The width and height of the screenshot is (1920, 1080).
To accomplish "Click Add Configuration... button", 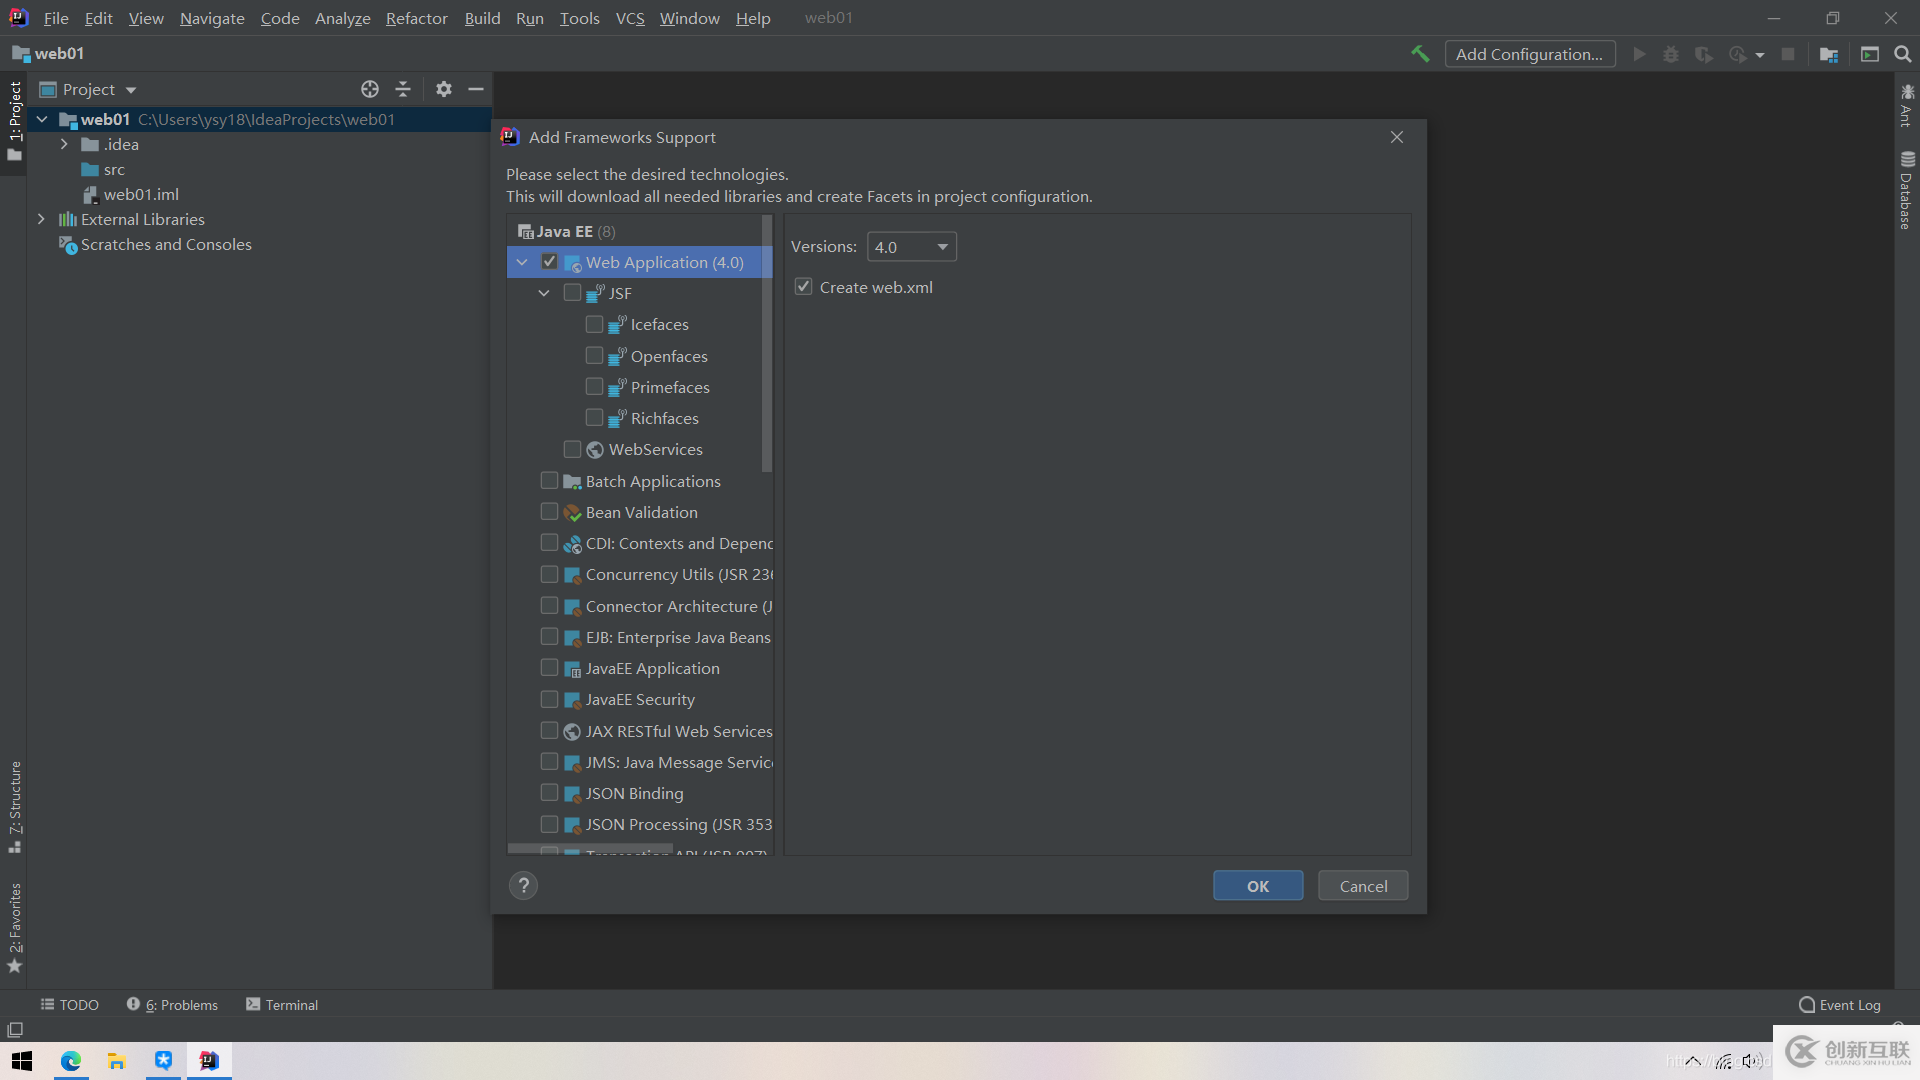I will 1529,54.
